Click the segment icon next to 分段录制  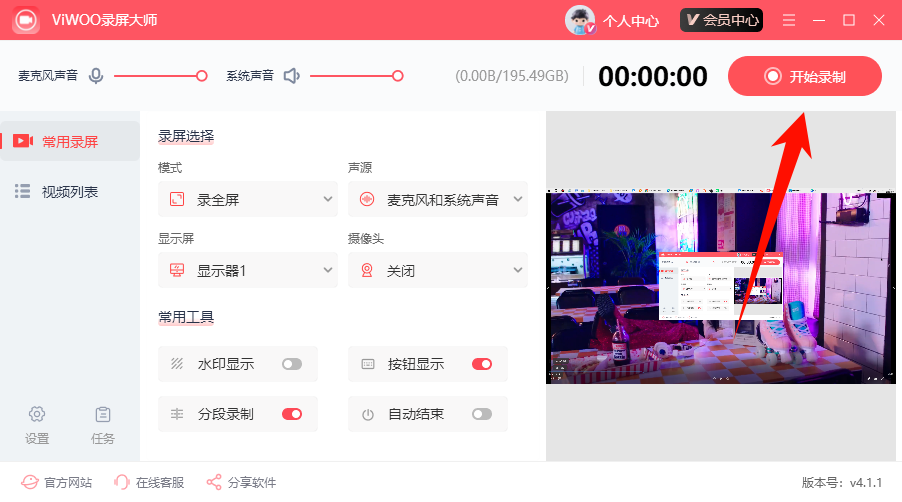click(x=177, y=414)
